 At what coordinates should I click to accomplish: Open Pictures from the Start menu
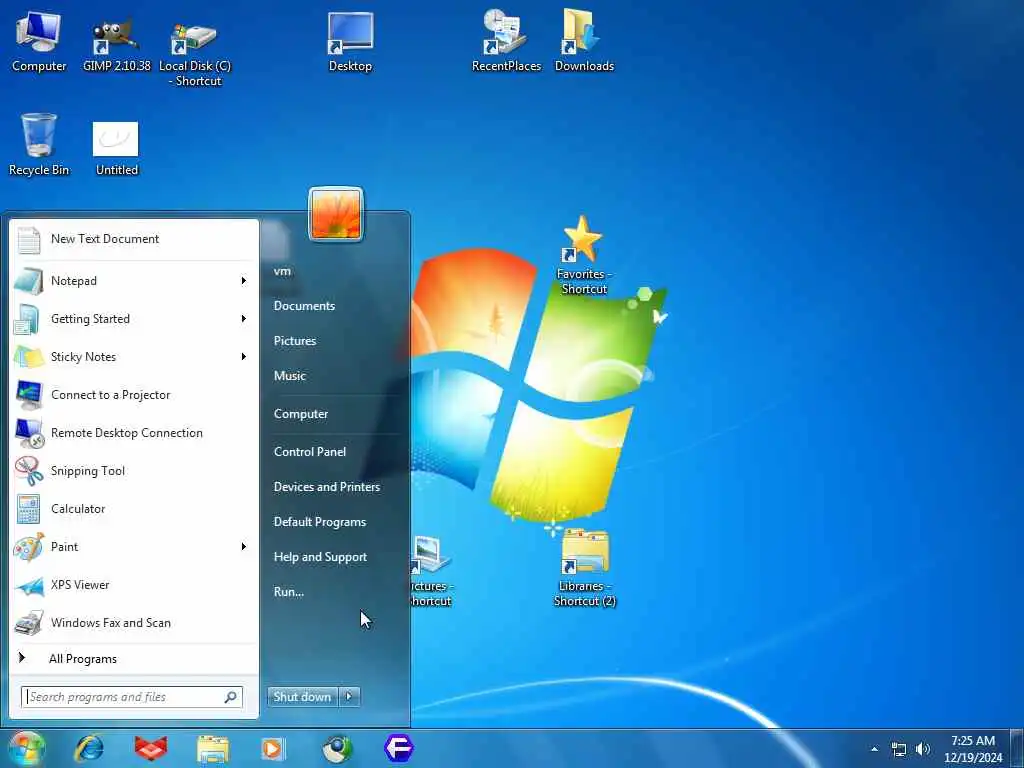click(295, 341)
